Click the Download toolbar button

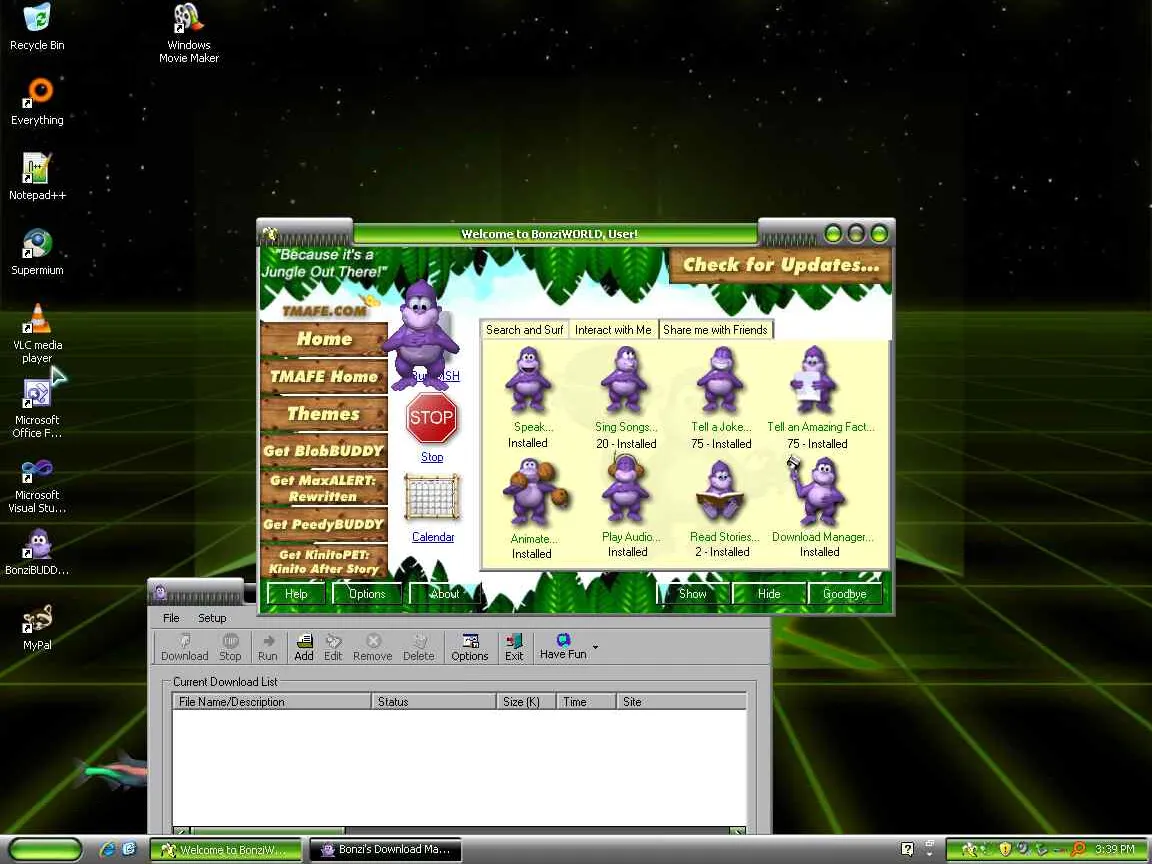pos(184,647)
